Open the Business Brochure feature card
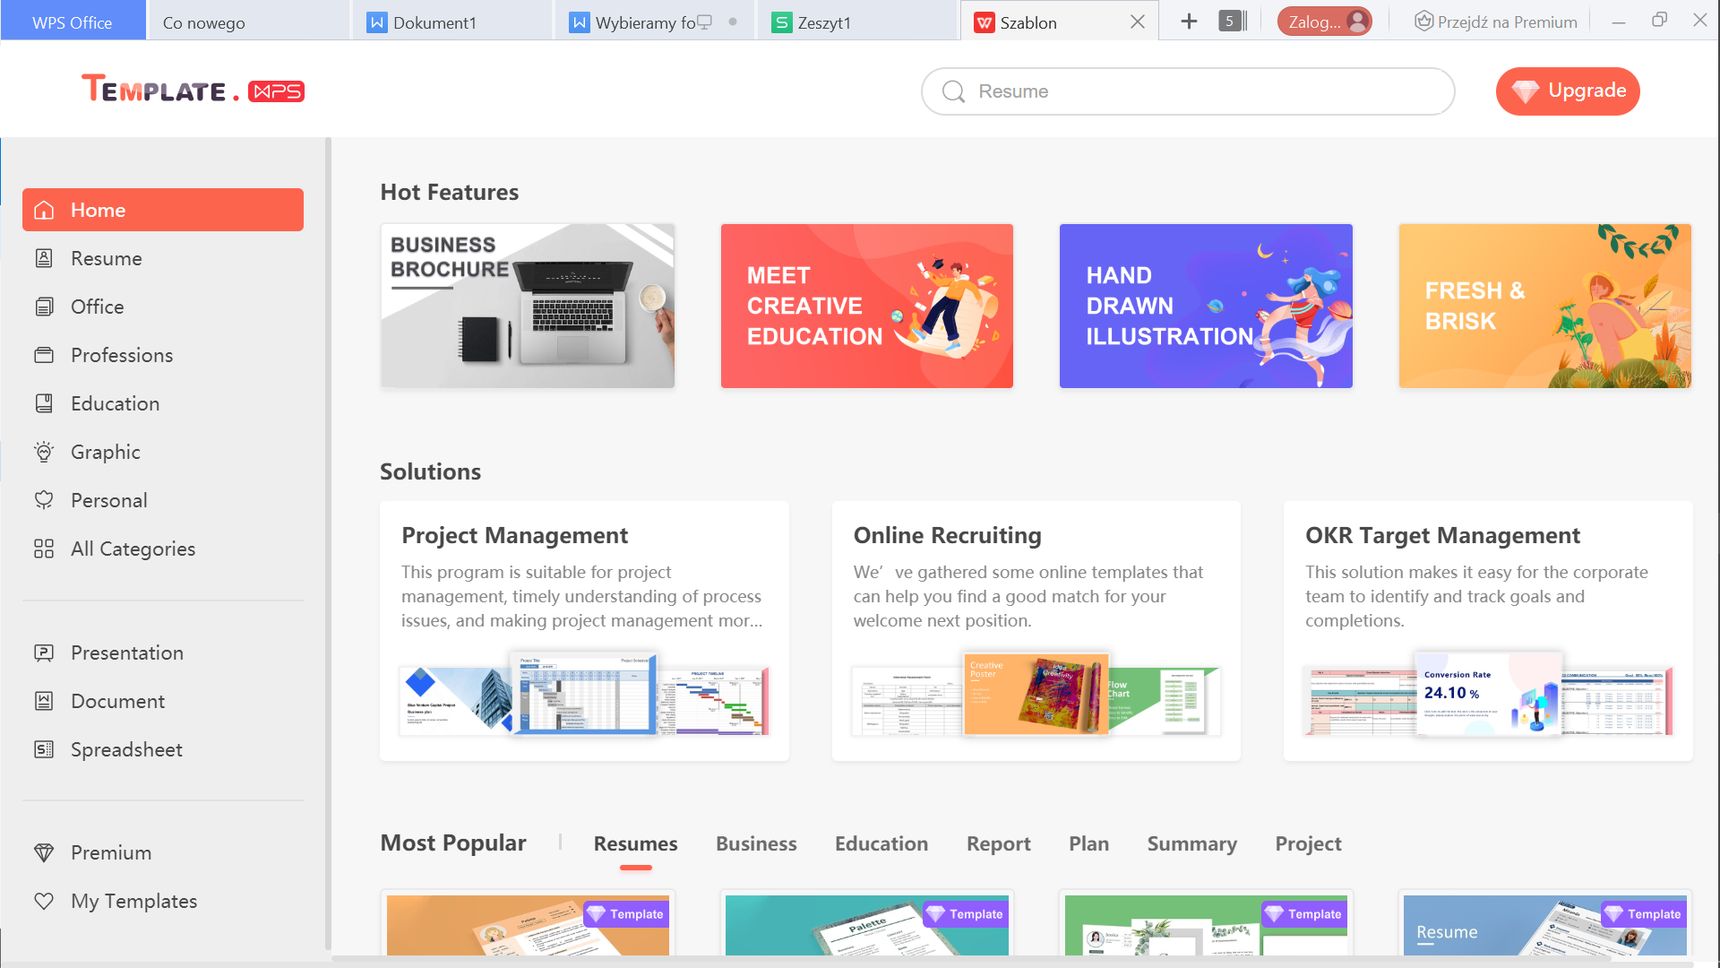The image size is (1720, 968). click(x=527, y=306)
